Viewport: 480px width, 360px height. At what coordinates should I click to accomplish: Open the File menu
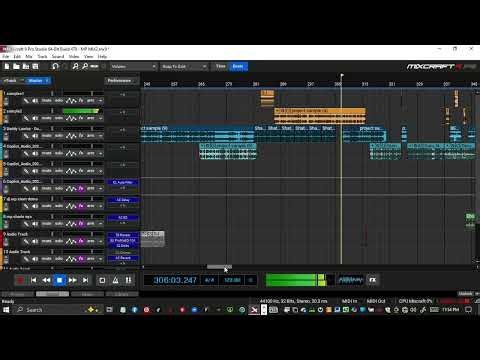click(6, 56)
